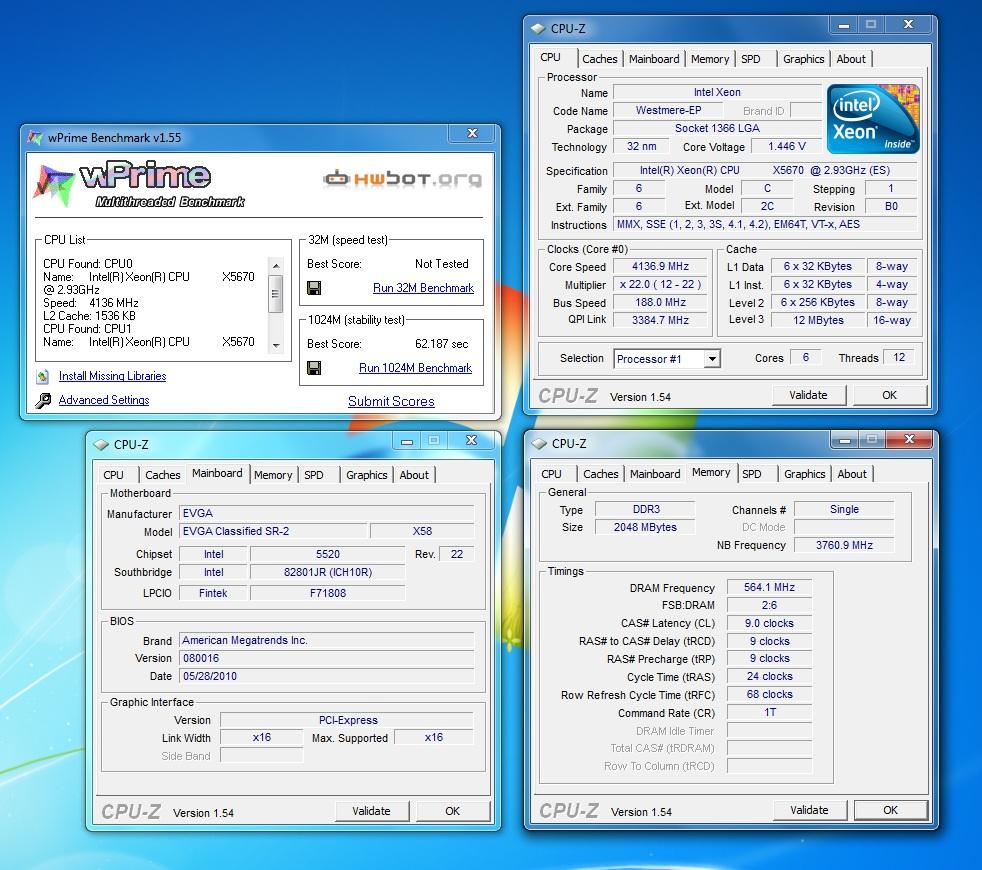Open About tab in the Mainboard window
Image resolution: width=982 pixels, height=870 pixels.
pyautogui.click(x=414, y=475)
